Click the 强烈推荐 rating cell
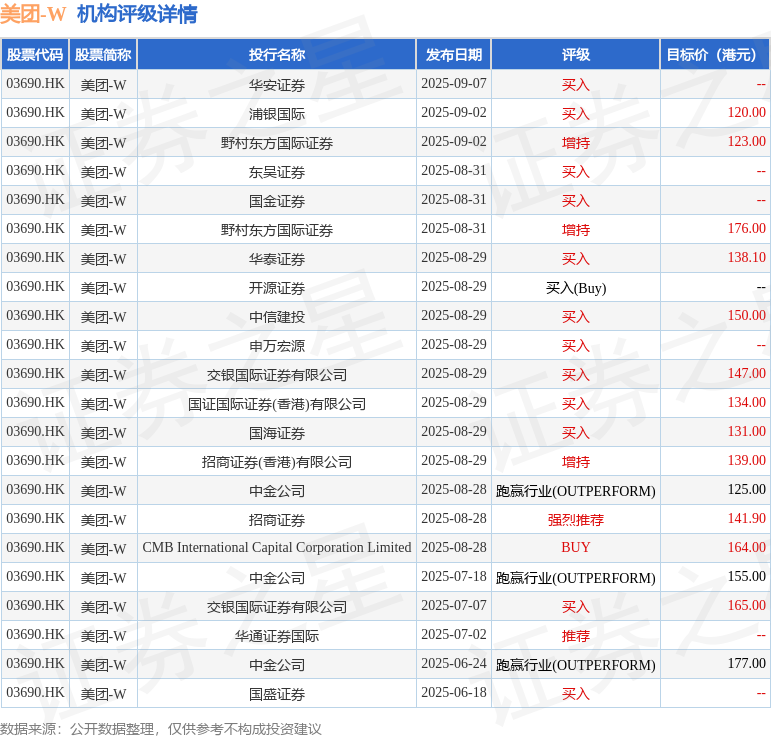 pos(576,520)
